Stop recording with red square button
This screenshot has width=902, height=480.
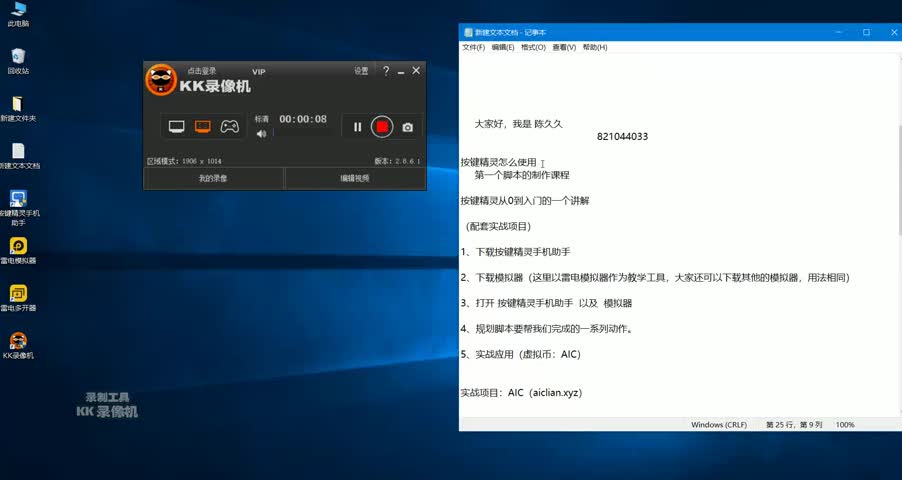(x=381, y=127)
